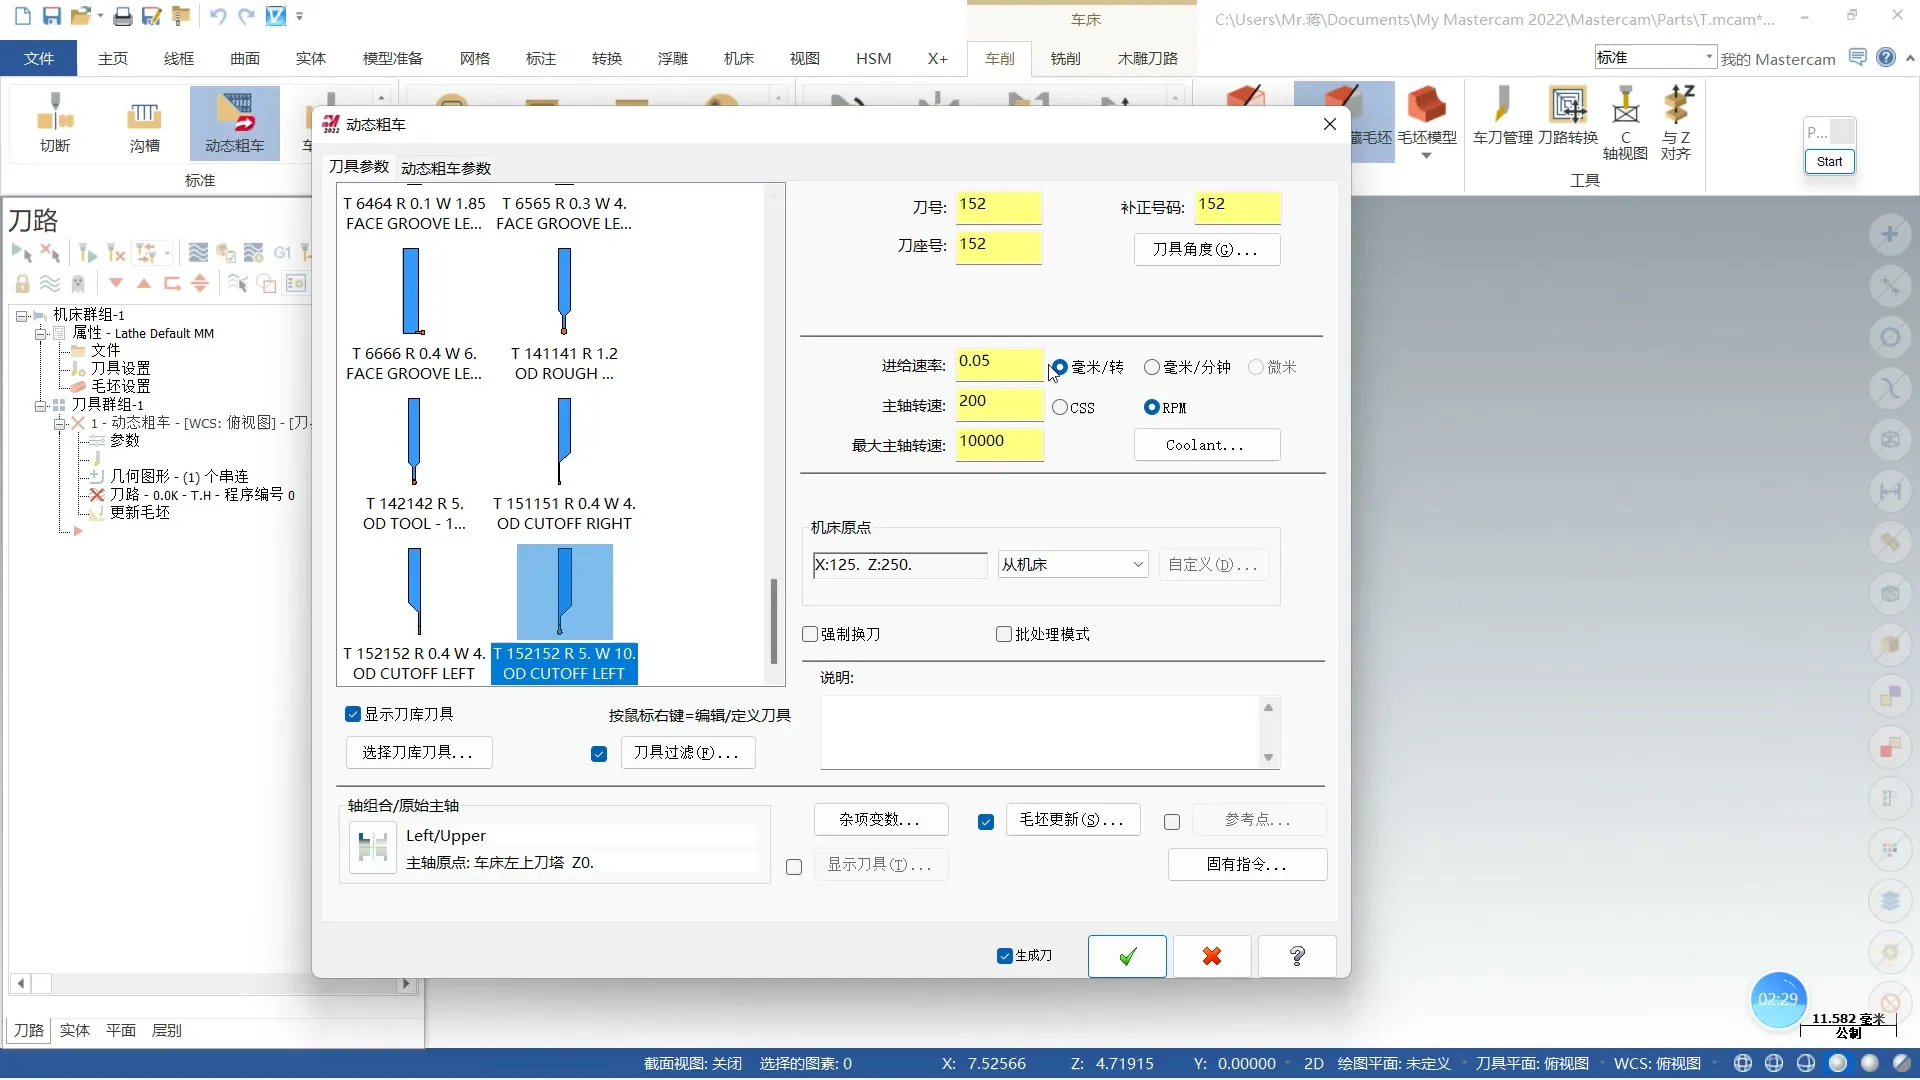Viewport: 1920px width, 1080px height.
Task: Open the 刀路转换 tool icon
Action: pyautogui.click(x=1567, y=115)
